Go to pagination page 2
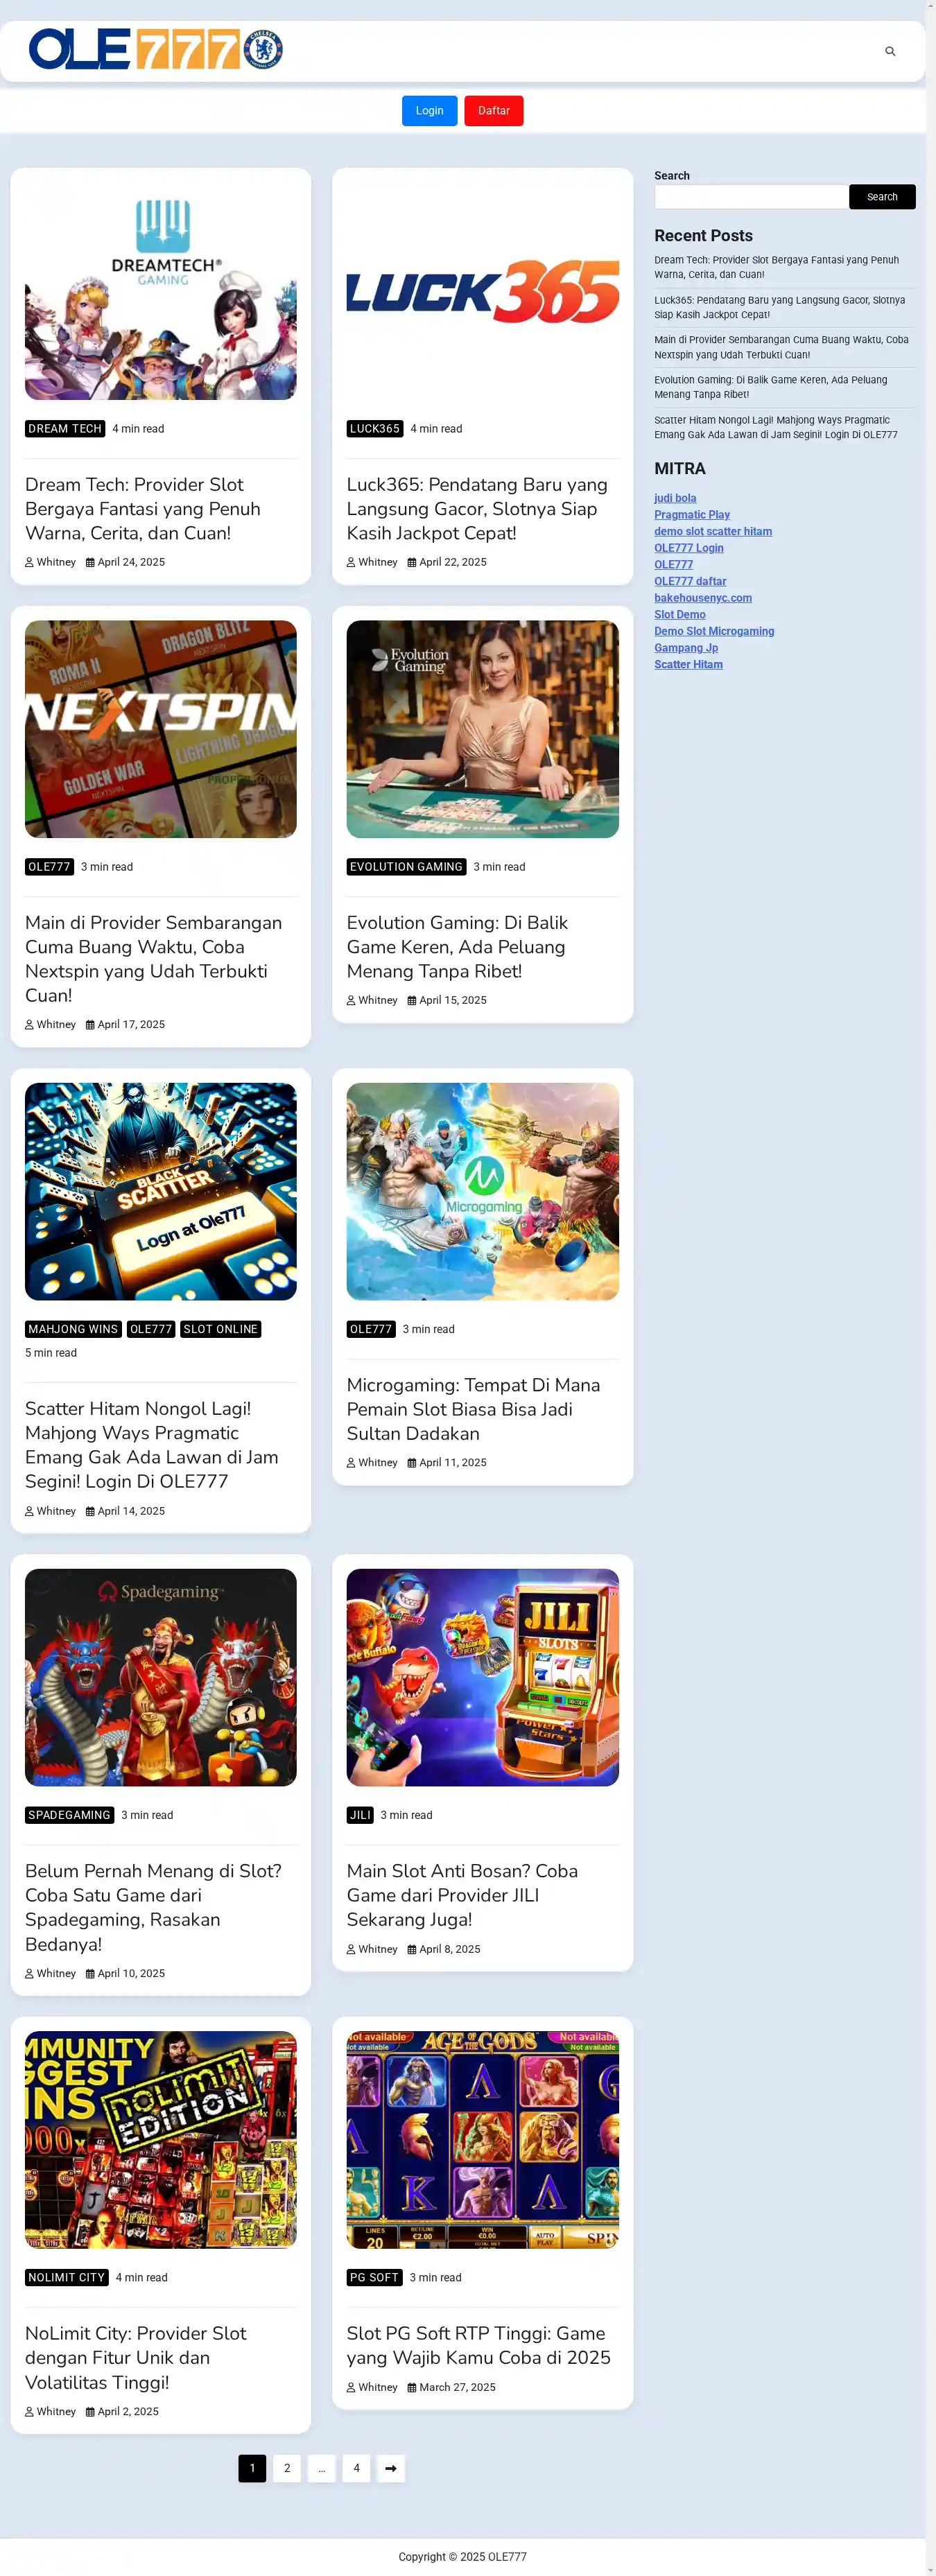Screen dimensions: 936x2576 [x=287, y=2468]
